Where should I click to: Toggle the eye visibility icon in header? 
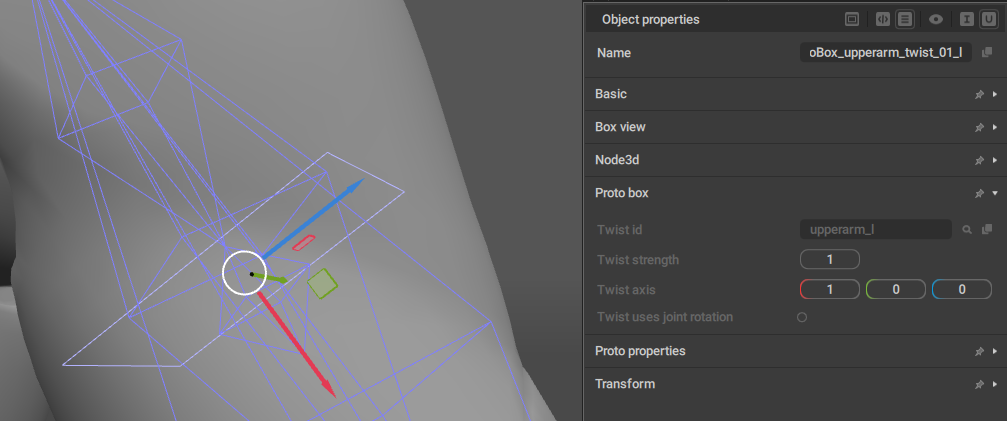tap(936, 19)
